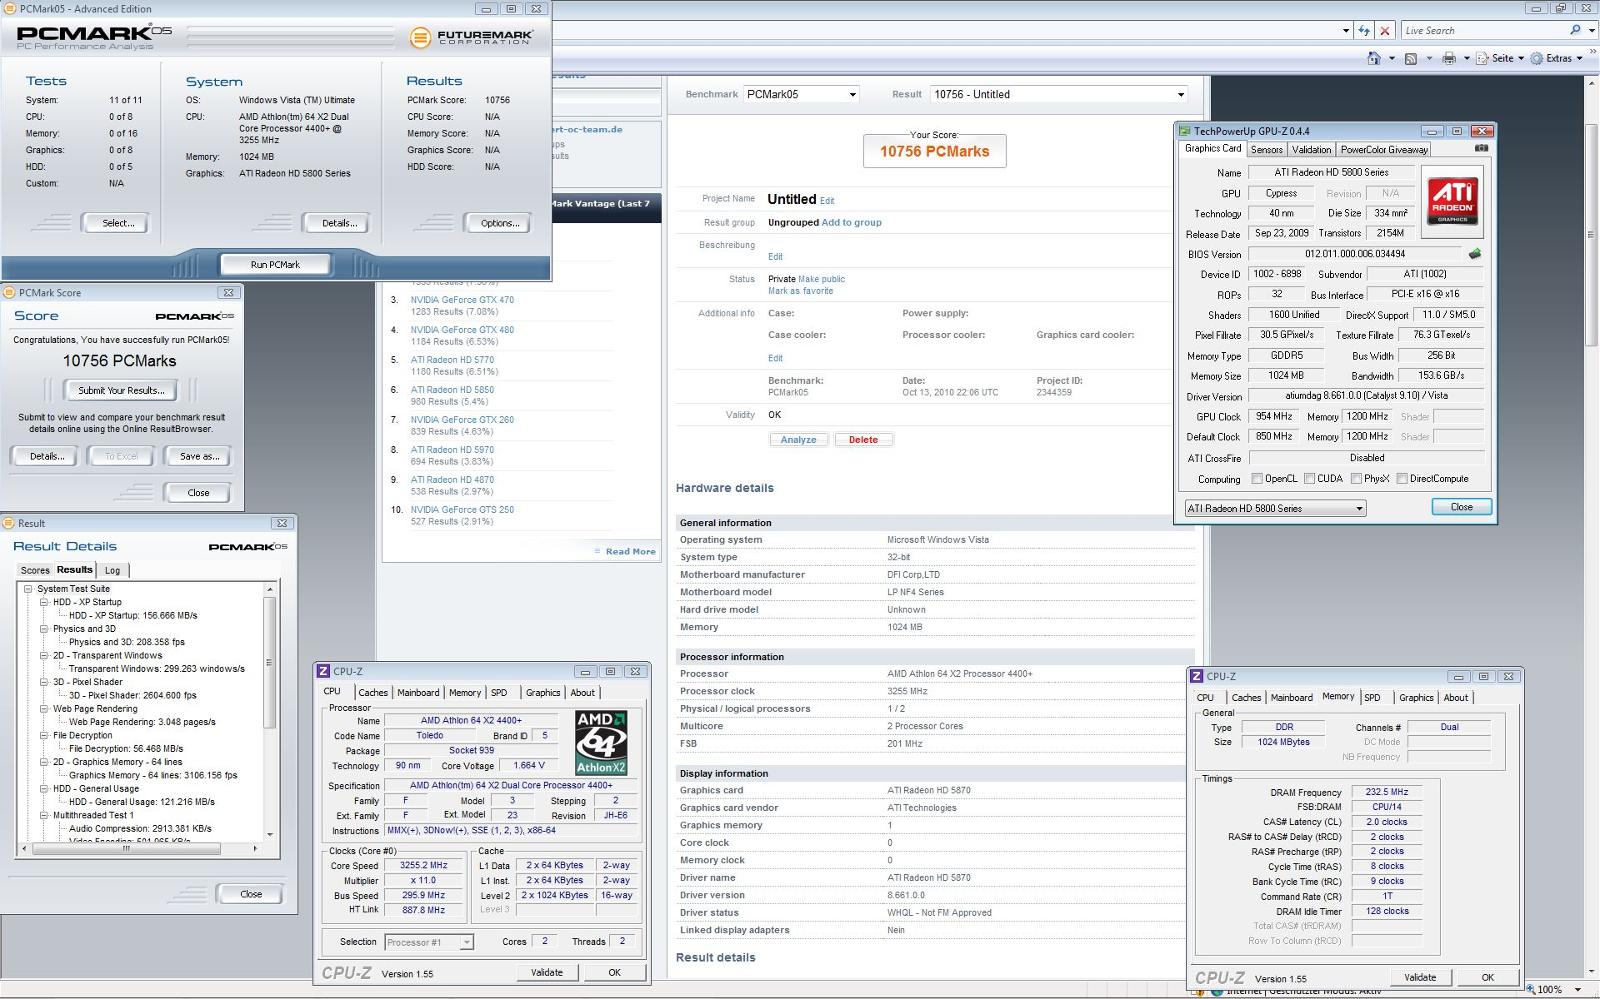
Task: Click the Run PCMark button
Action: tap(275, 265)
